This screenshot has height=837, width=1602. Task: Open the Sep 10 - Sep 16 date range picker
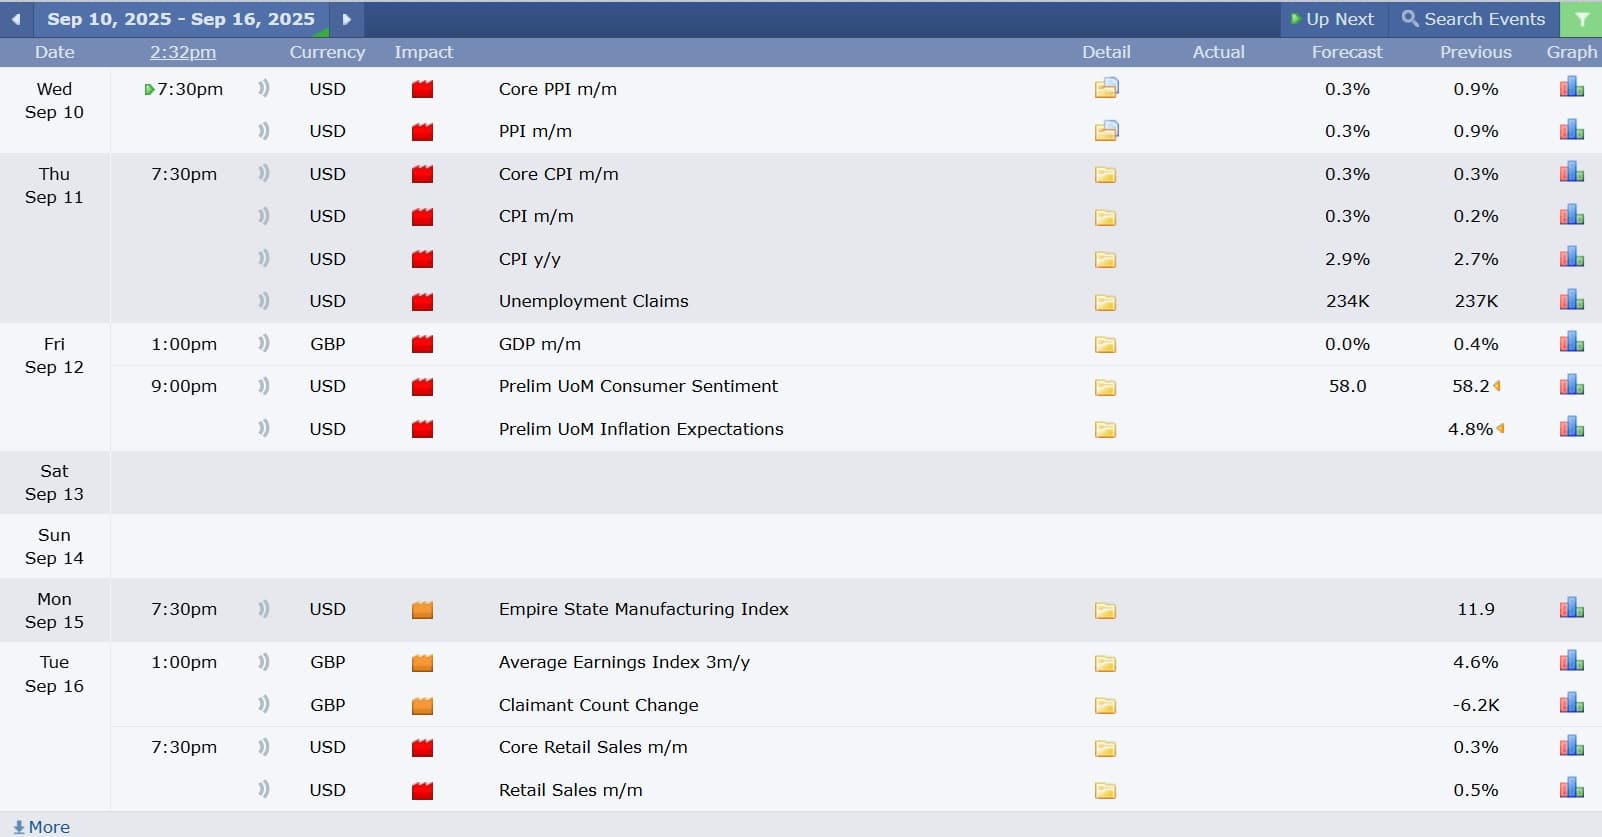click(181, 19)
